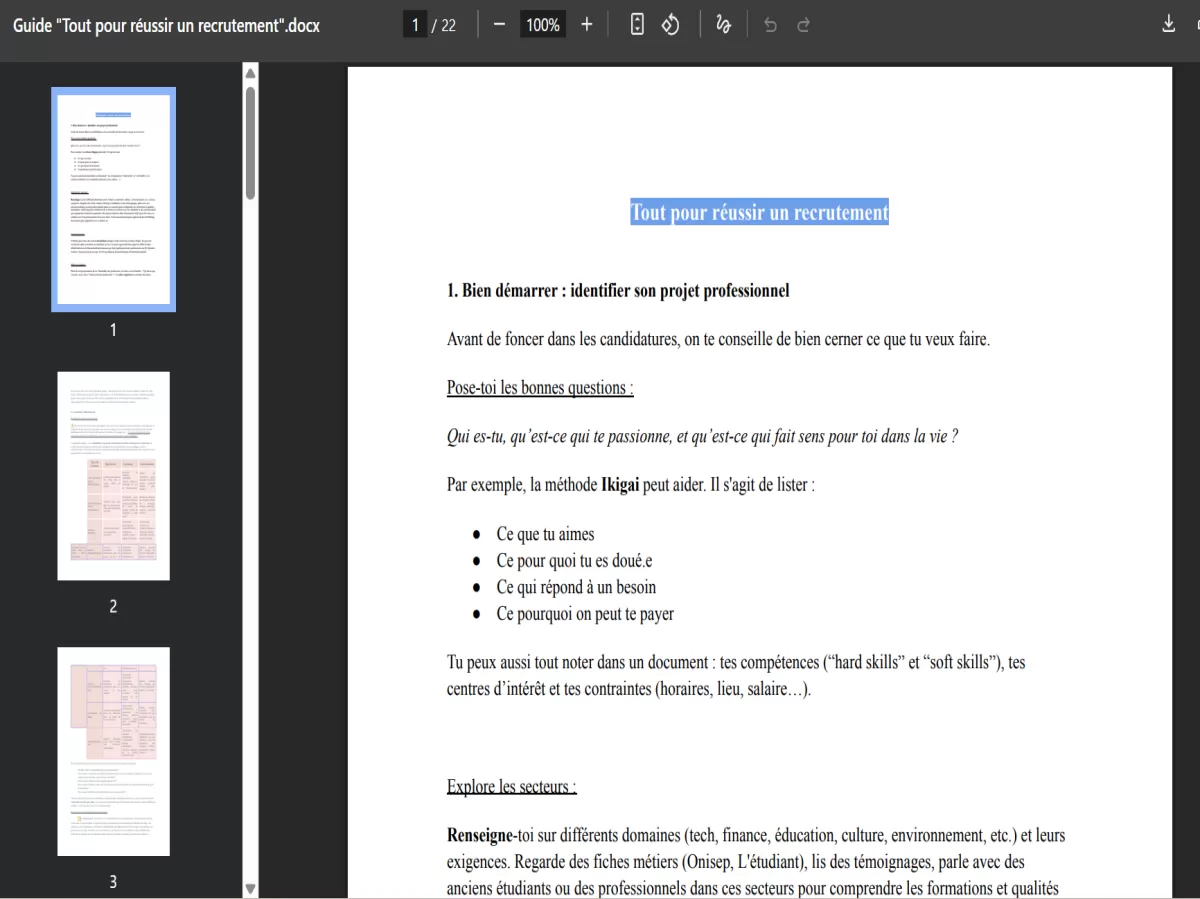Image resolution: width=1200 pixels, height=899 pixels.
Task: Click the zoom level field showing 100%
Action: point(542,24)
